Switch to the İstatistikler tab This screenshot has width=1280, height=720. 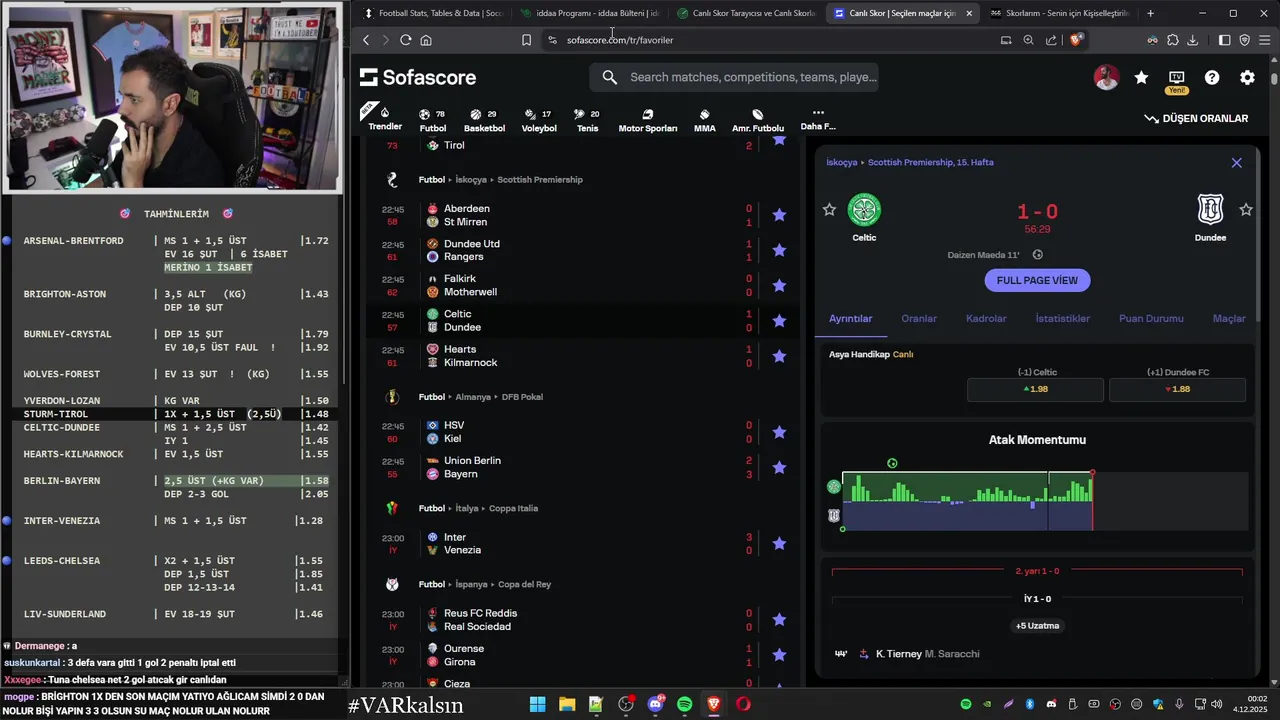[1062, 318]
